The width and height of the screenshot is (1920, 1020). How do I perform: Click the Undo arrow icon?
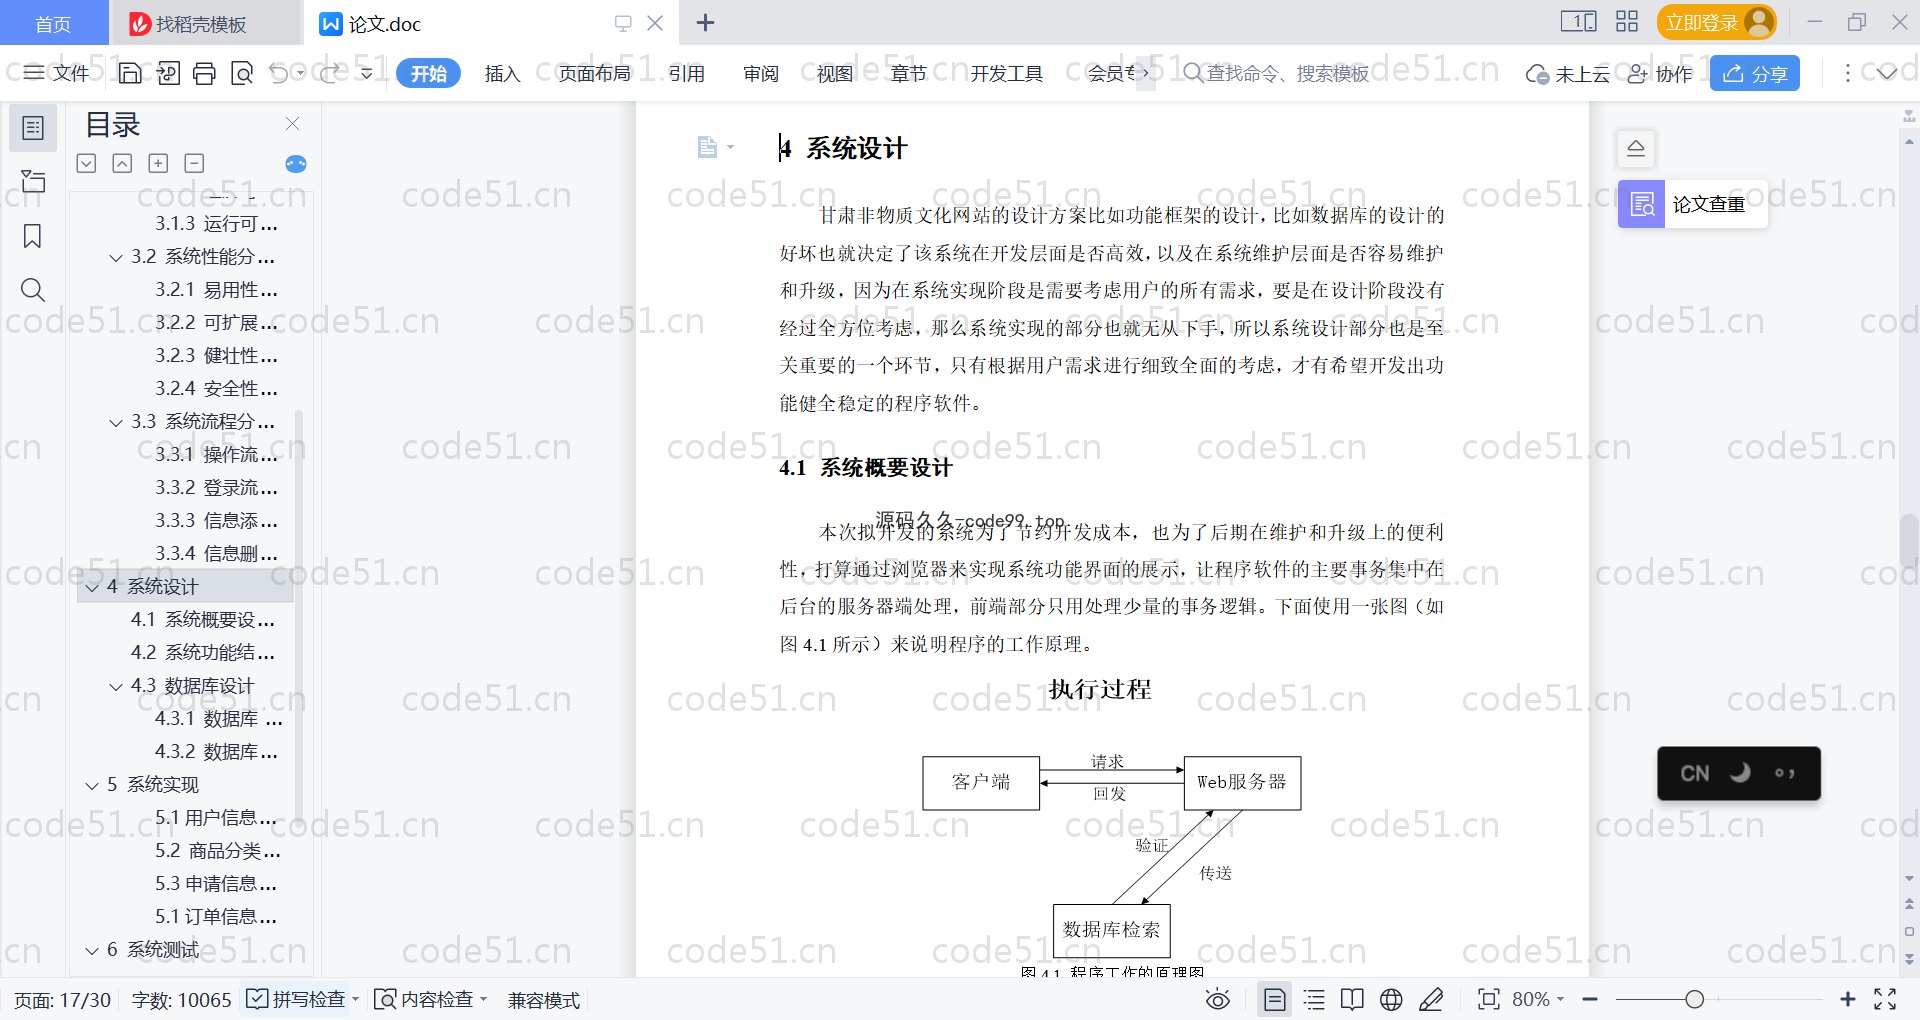(x=279, y=73)
